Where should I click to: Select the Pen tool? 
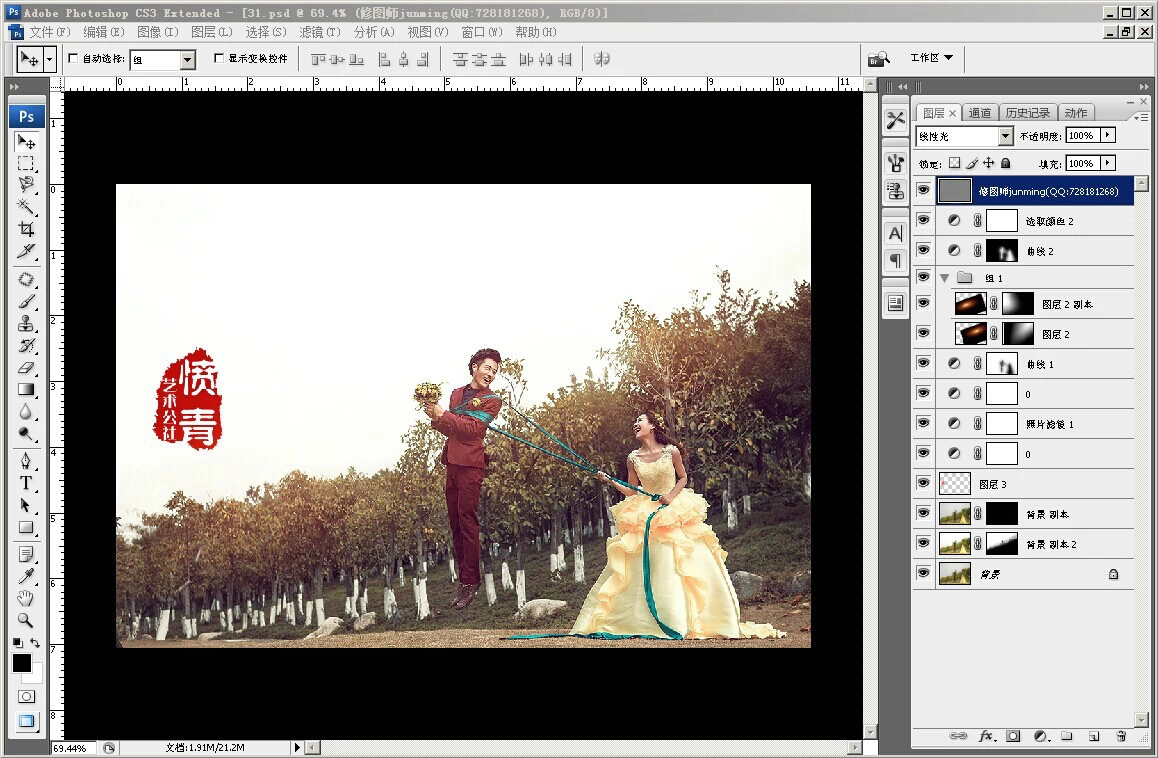pyautogui.click(x=26, y=461)
